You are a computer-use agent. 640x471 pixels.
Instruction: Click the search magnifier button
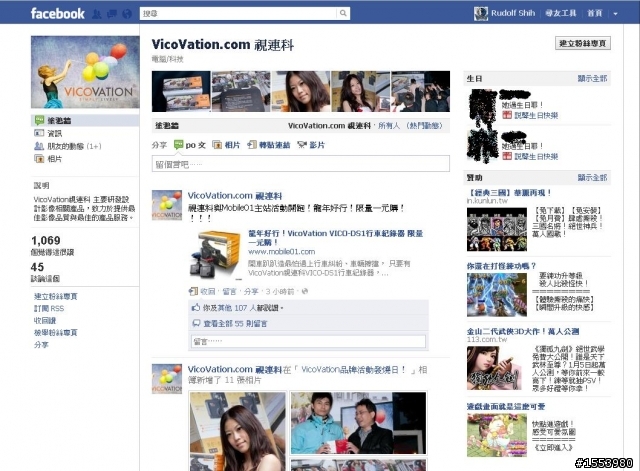click(x=343, y=13)
